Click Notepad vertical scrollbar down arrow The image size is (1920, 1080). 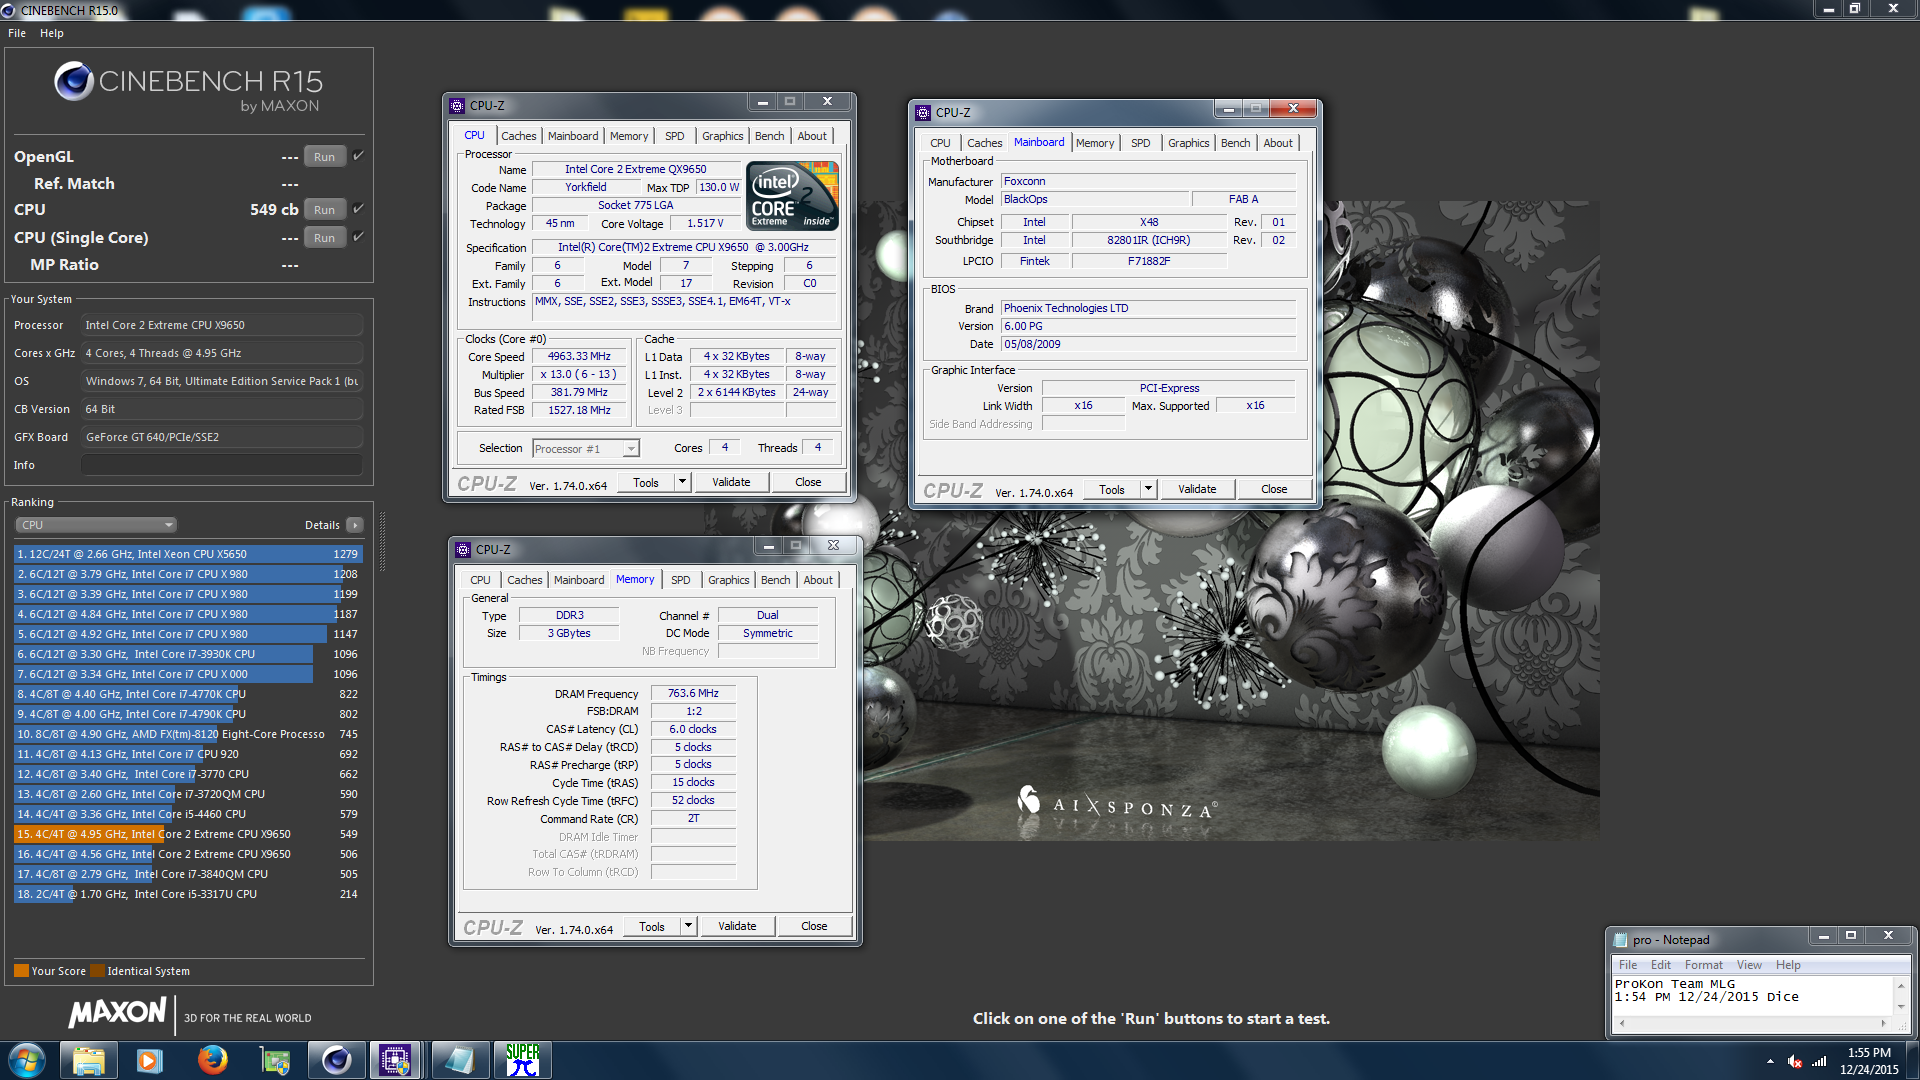click(x=1902, y=1007)
